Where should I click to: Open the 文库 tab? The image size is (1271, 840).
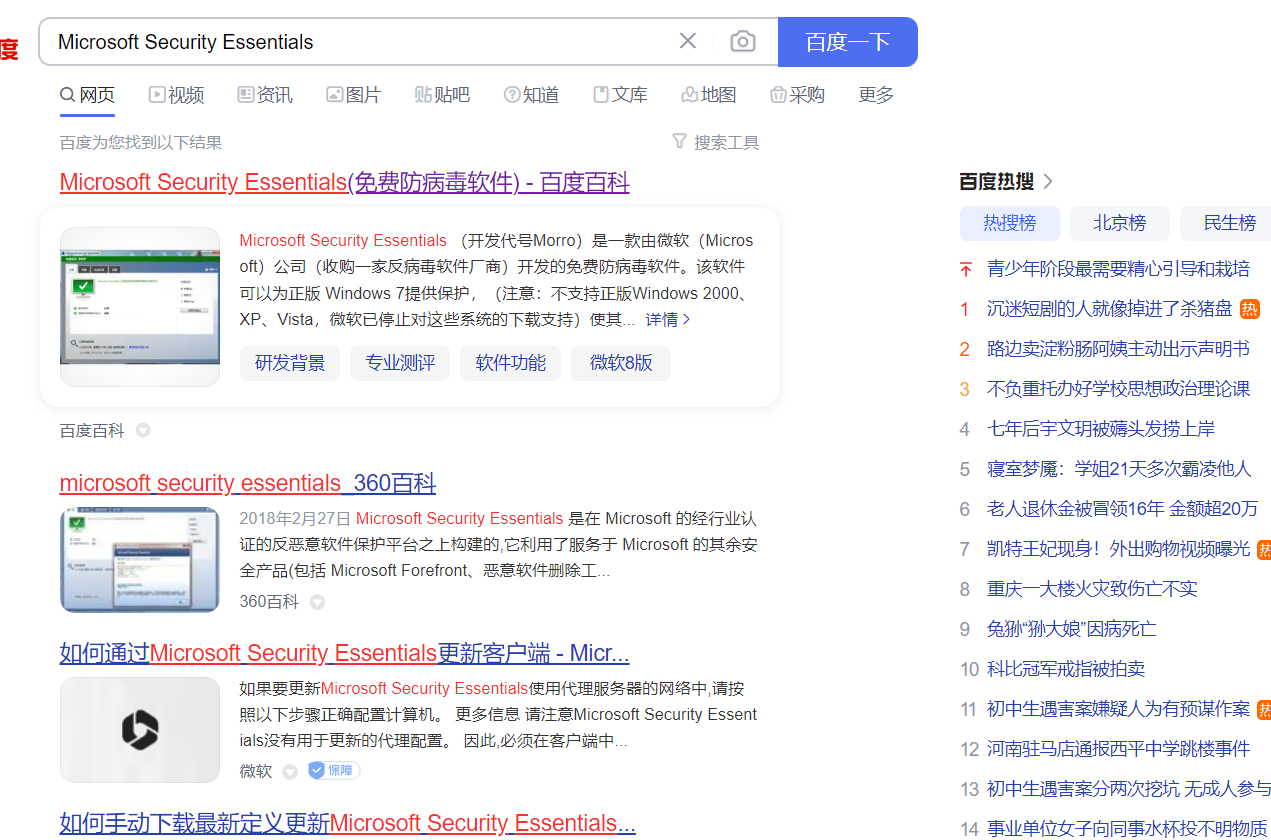(x=620, y=95)
